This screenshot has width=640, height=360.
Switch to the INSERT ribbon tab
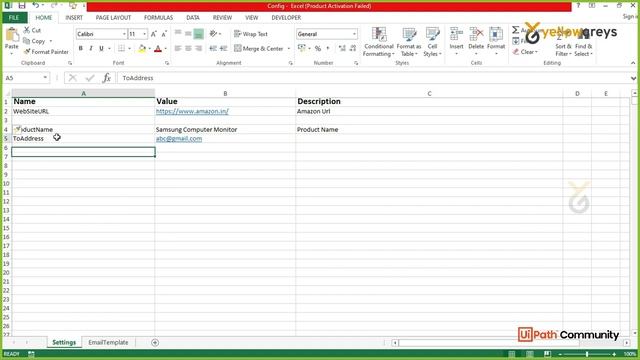pos(74,18)
